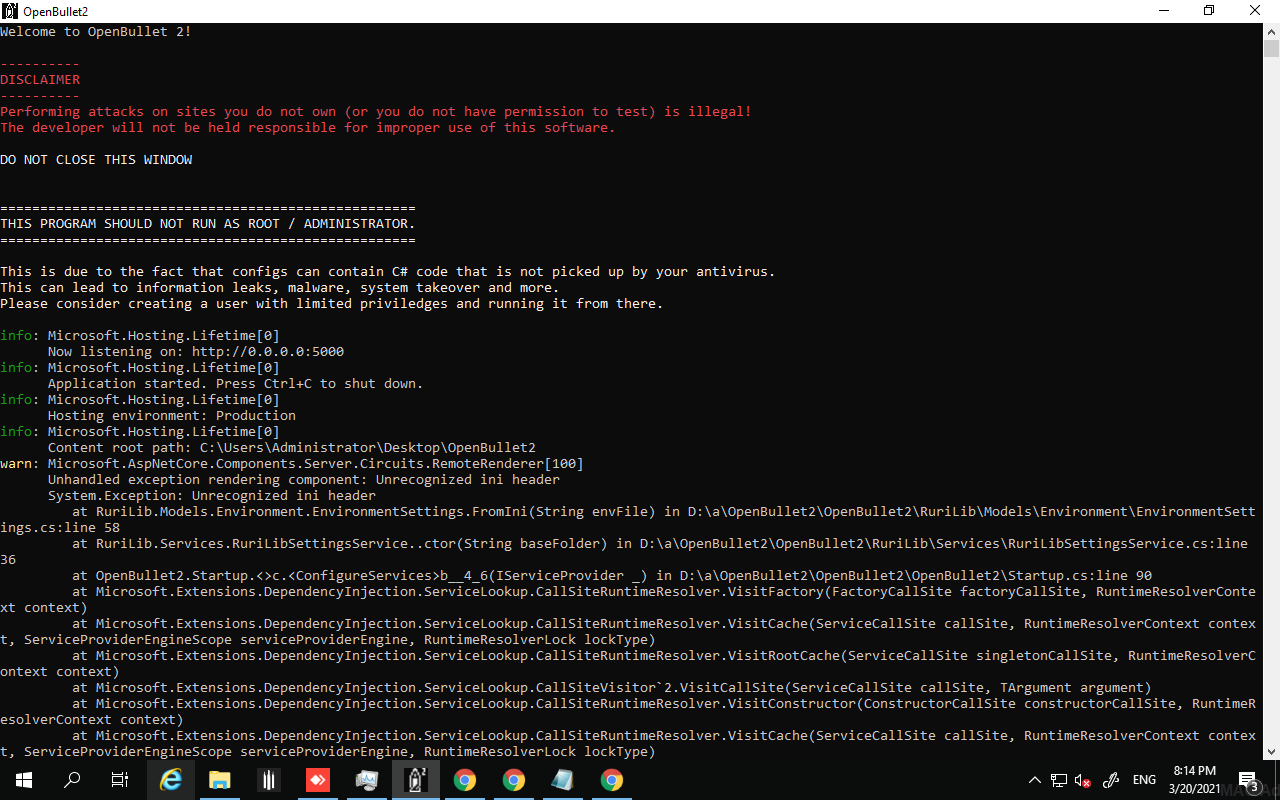The height and width of the screenshot is (800, 1280).
Task: Click the red 'DISCLAIMER' text
Action: (40, 80)
